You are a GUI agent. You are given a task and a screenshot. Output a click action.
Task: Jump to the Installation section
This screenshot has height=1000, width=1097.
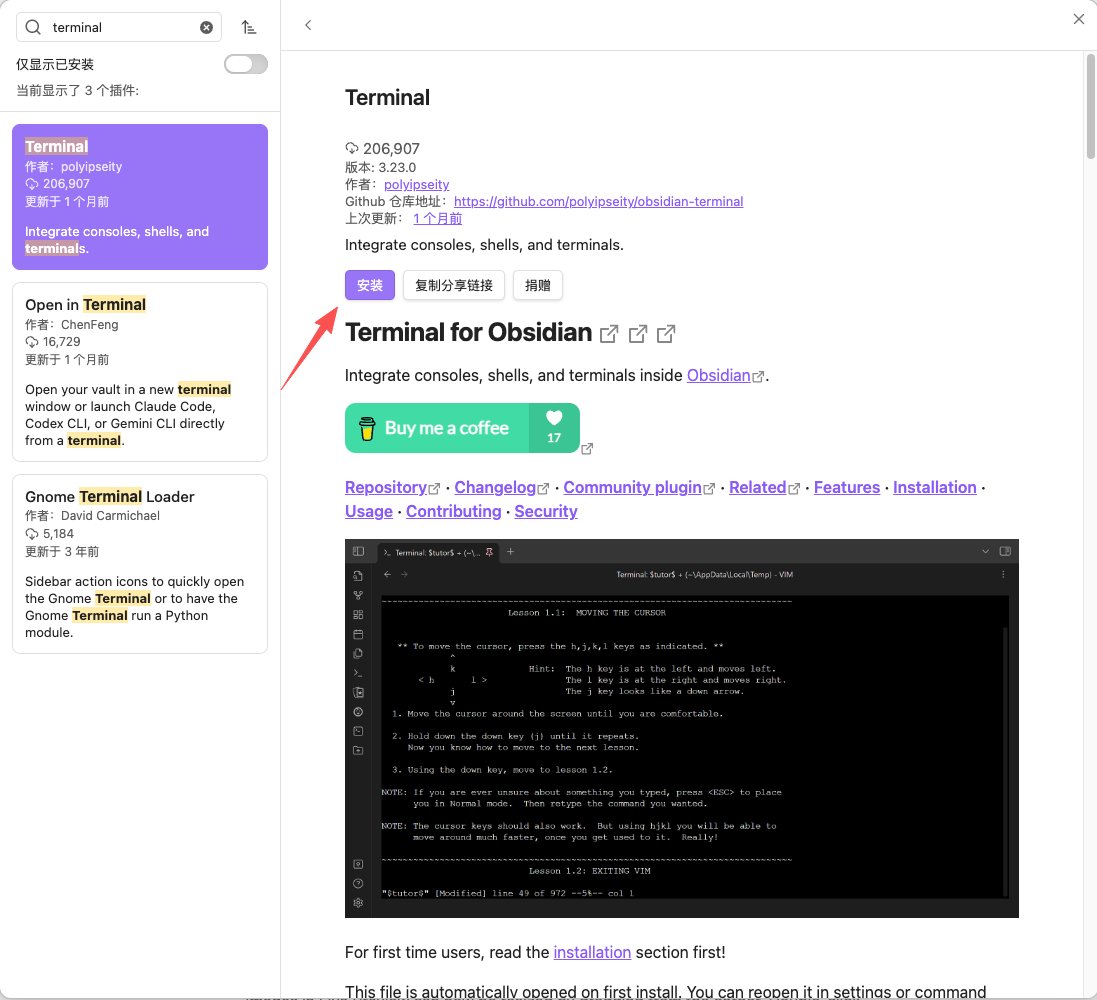coord(935,488)
